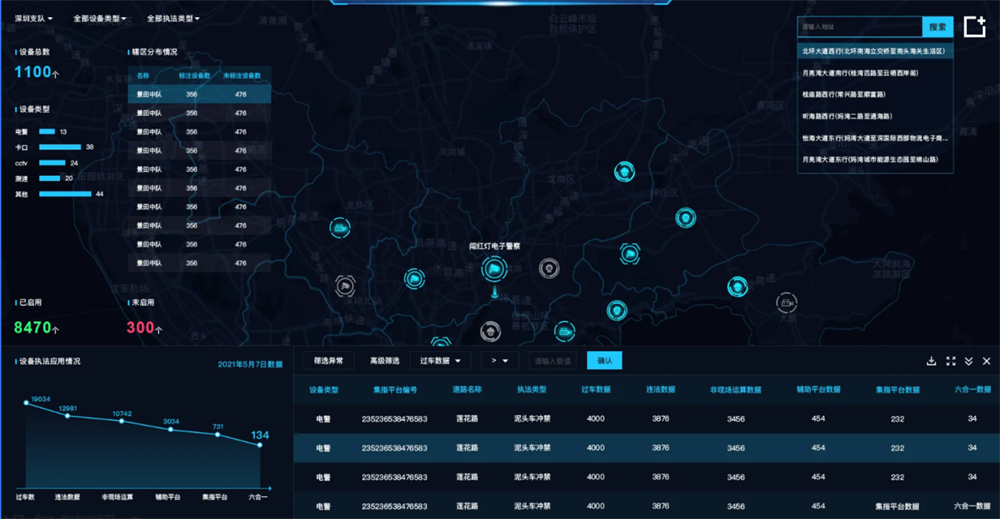Open the 全部执法类型 dropdown
The height and width of the screenshot is (519, 1000).
[172, 18]
